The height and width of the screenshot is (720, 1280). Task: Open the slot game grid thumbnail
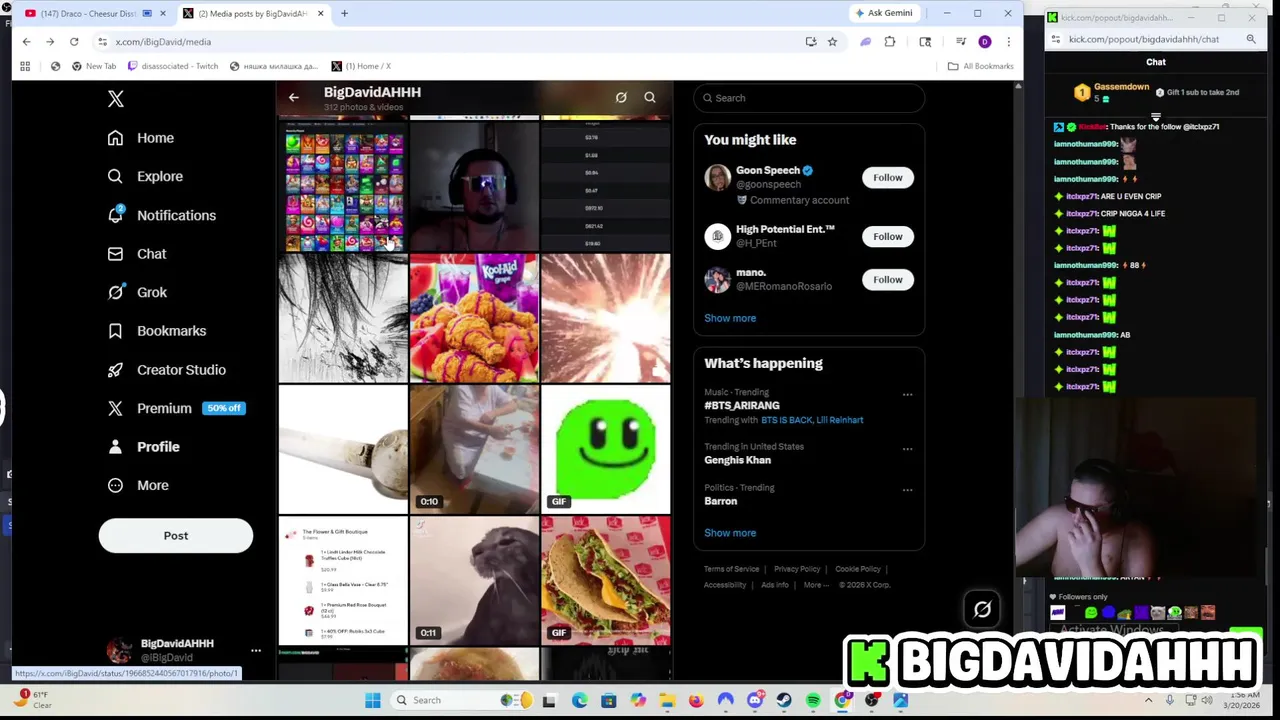pyautogui.click(x=343, y=187)
